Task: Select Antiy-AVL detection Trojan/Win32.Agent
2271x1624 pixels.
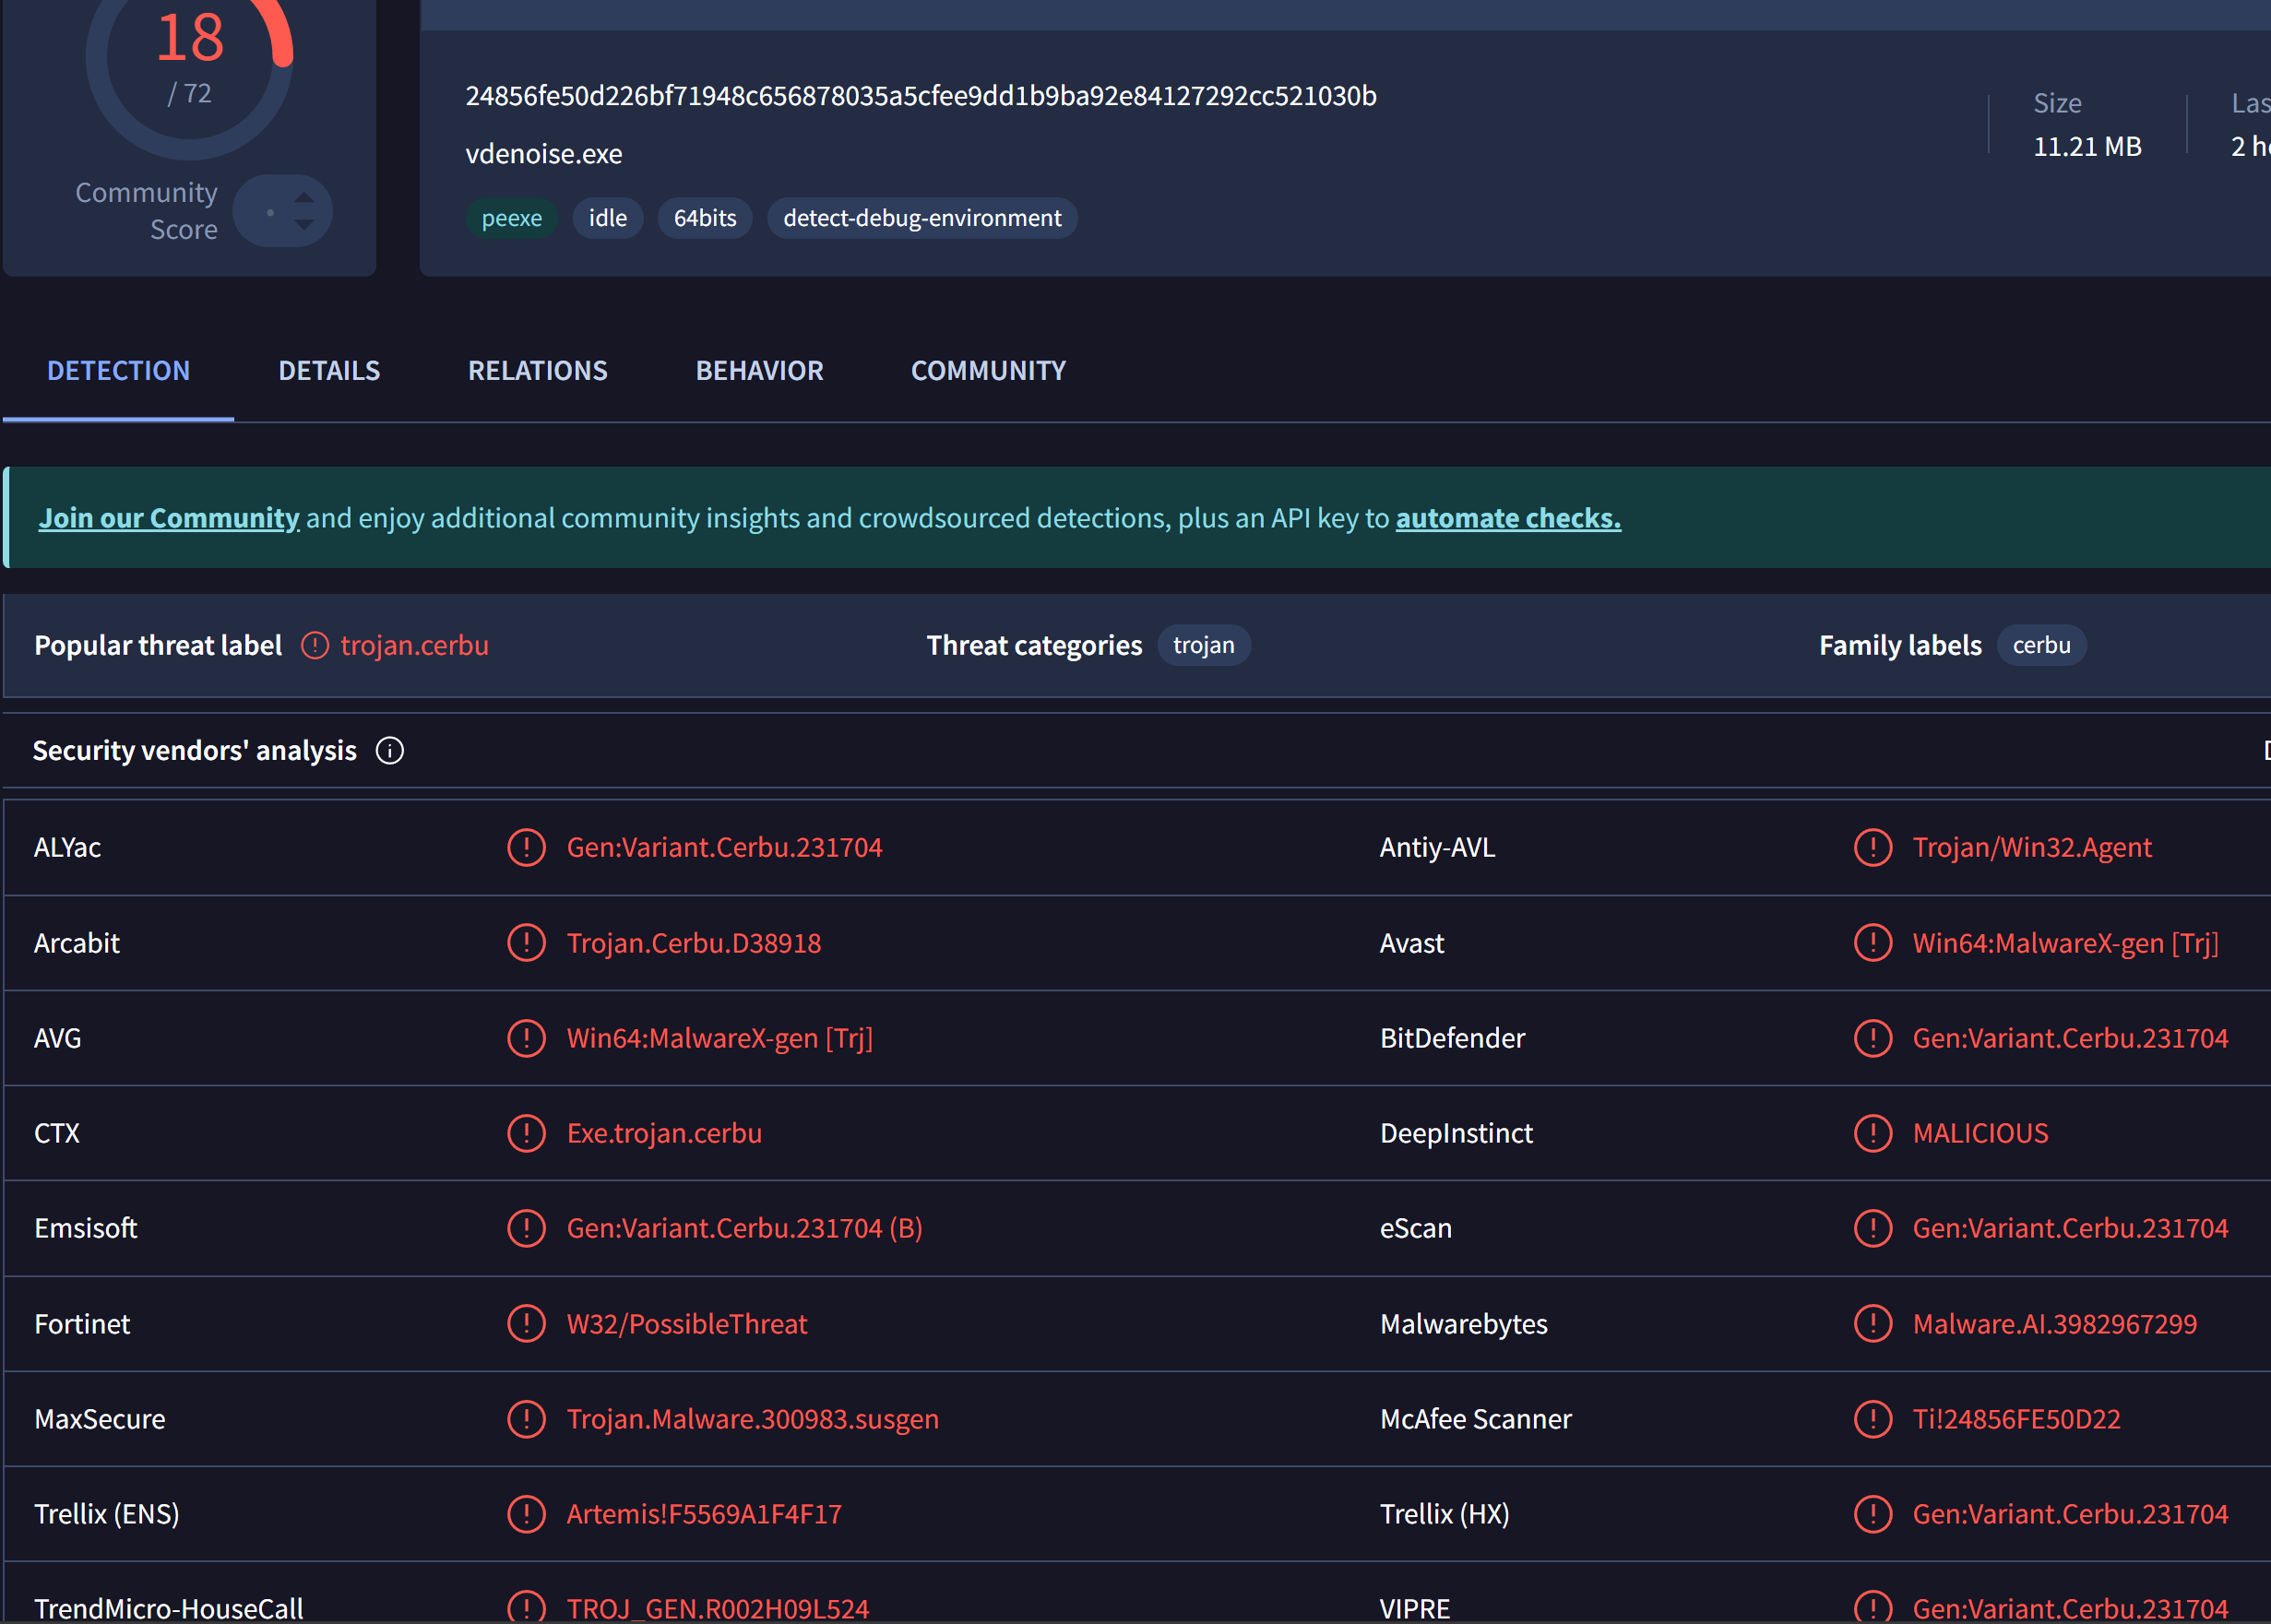Action: point(2032,848)
